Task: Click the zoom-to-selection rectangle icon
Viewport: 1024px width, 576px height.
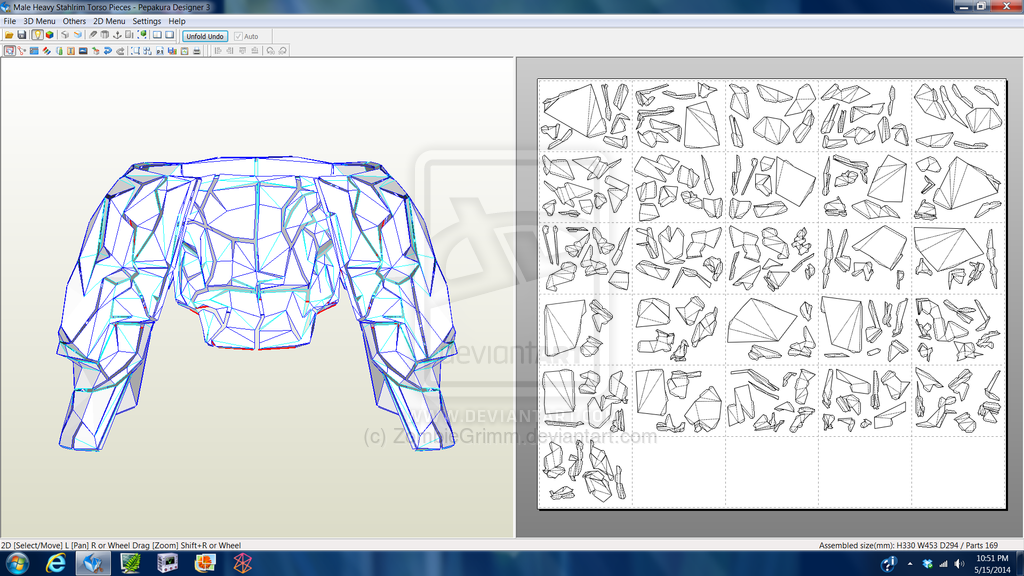Action: click(x=135, y=51)
